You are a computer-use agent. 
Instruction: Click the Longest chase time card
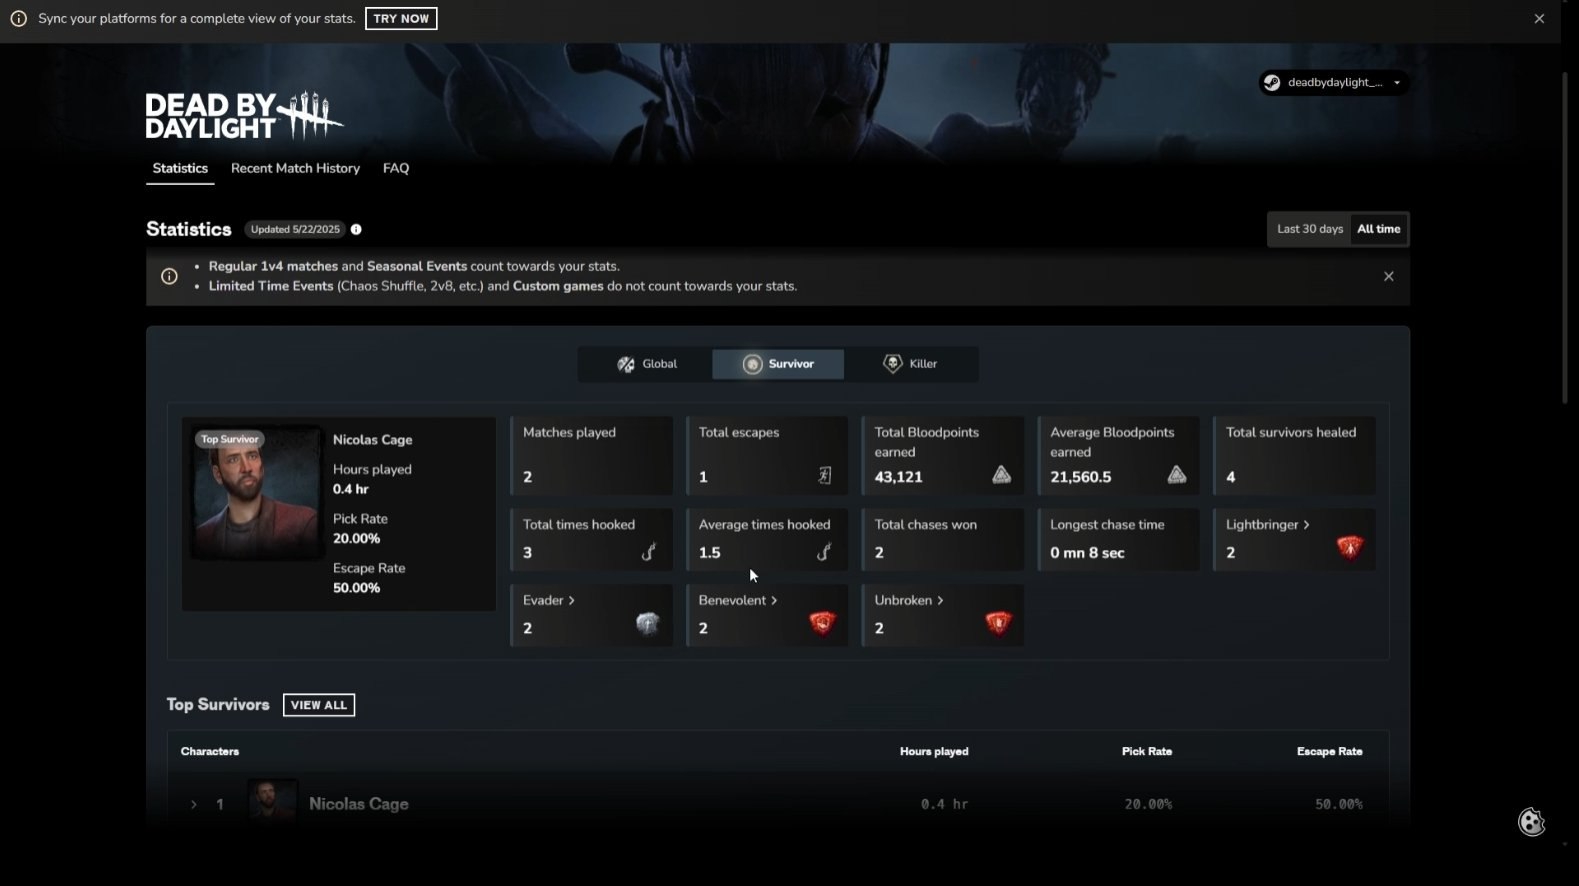pyautogui.click(x=1119, y=540)
